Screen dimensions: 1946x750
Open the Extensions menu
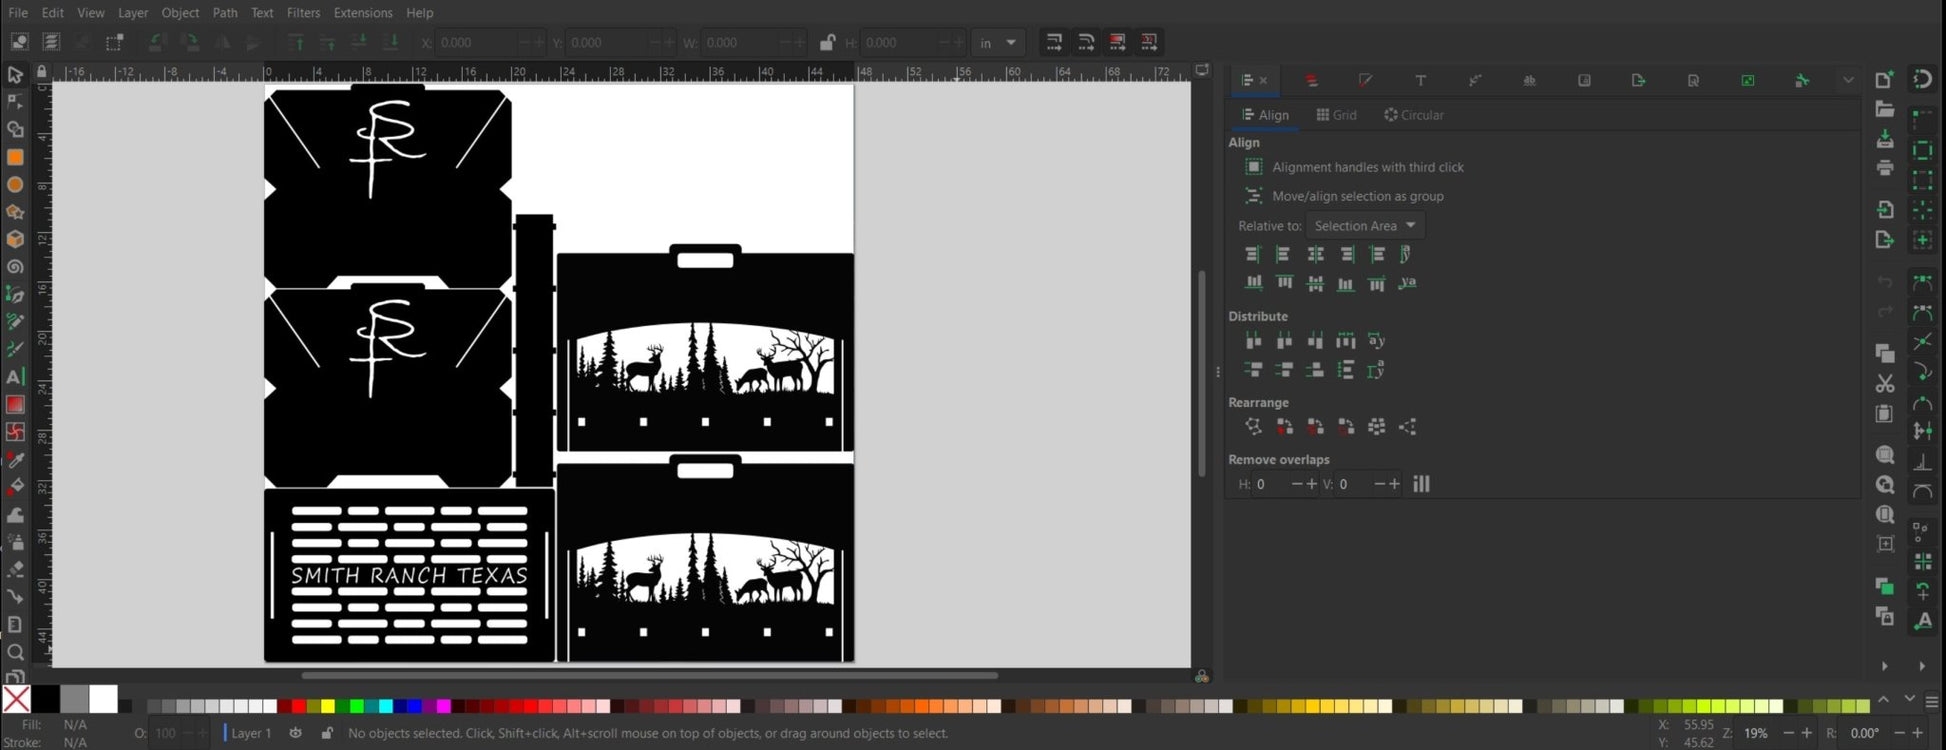click(362, 13)
